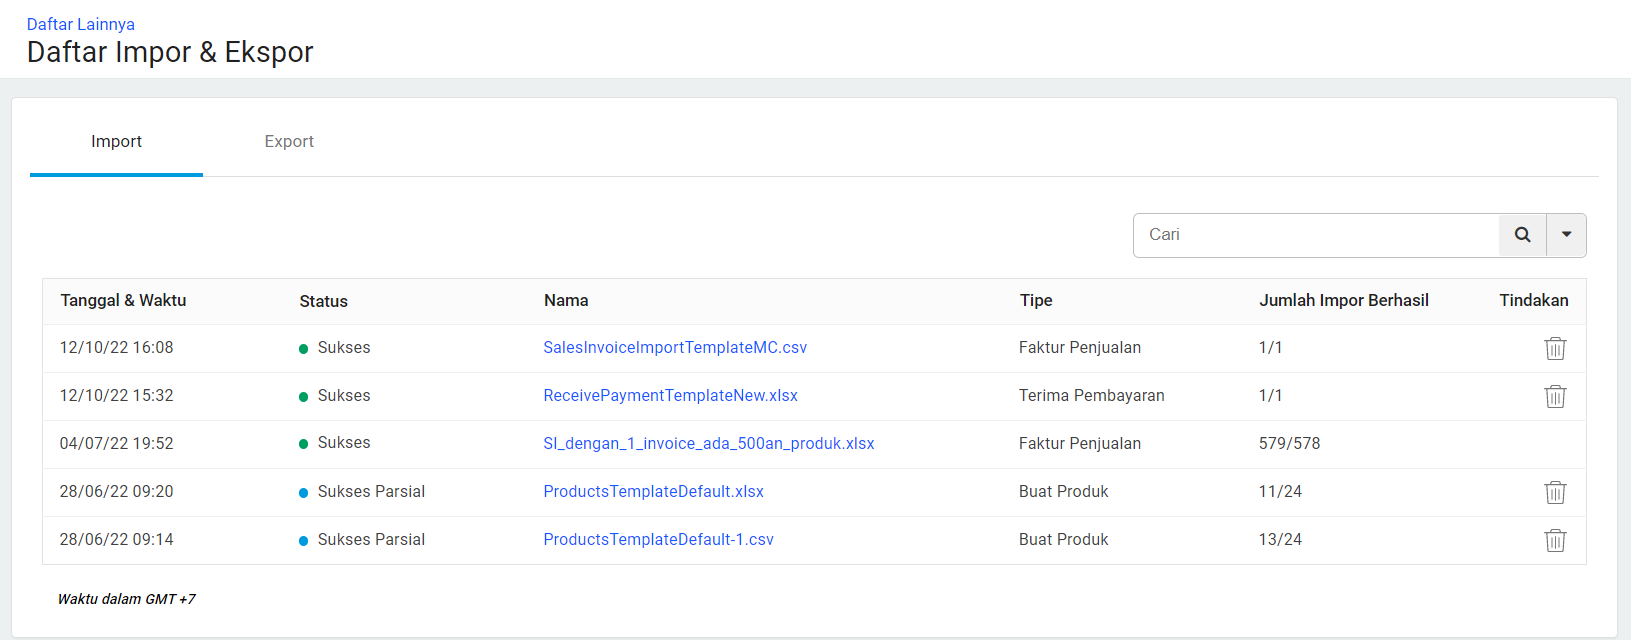Click the 11/24 import count
Viewport: 1631px width, 640px height.
coord(1280,492)
